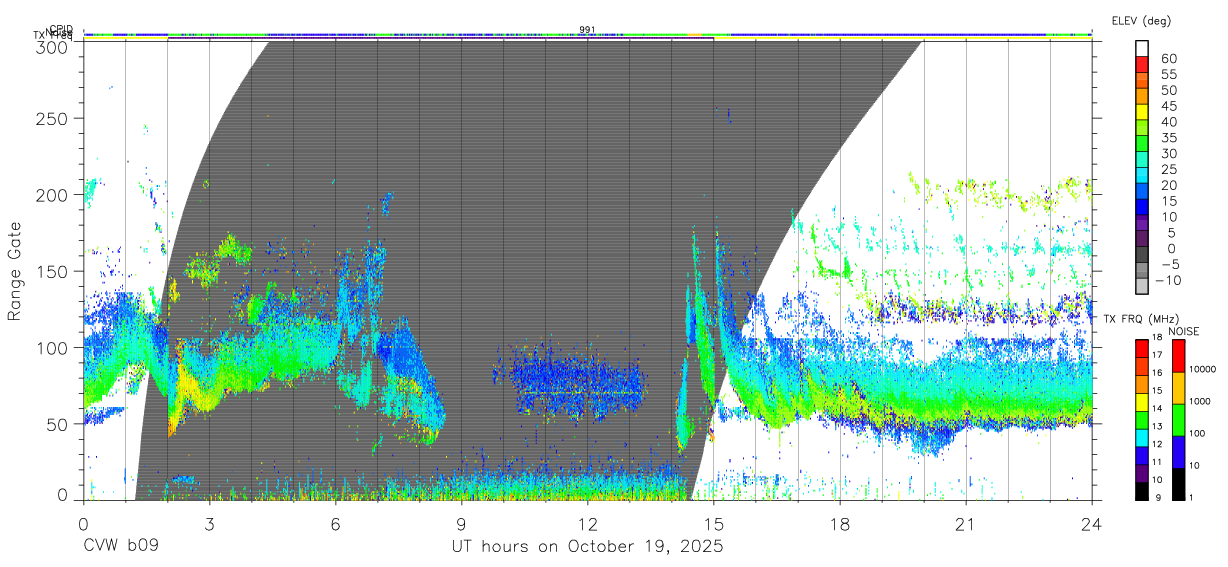This screenshot has width=1228, height=567.
Task: Click the "30" value on ELEV legend
Action: click(1169, 153)
